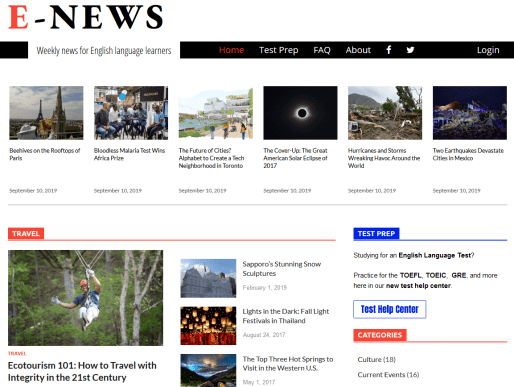Image resolution: width=514 pixels, height=387 pixels.
Task: Open the Sapporo snow sculpture thumbnail
Action: point(208,278)
